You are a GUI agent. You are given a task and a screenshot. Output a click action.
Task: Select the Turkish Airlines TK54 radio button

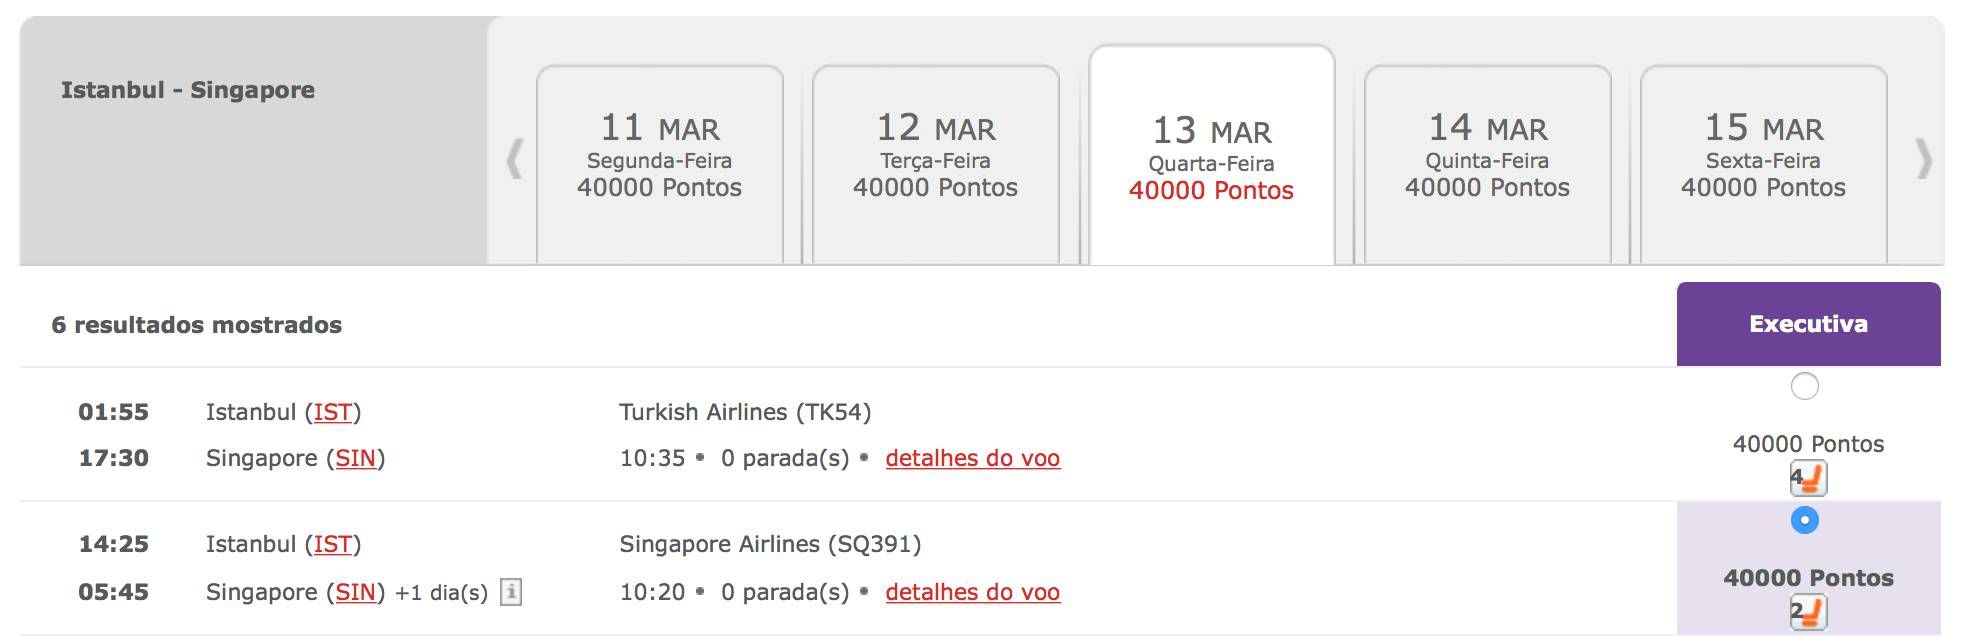[x=1805, y=386]
